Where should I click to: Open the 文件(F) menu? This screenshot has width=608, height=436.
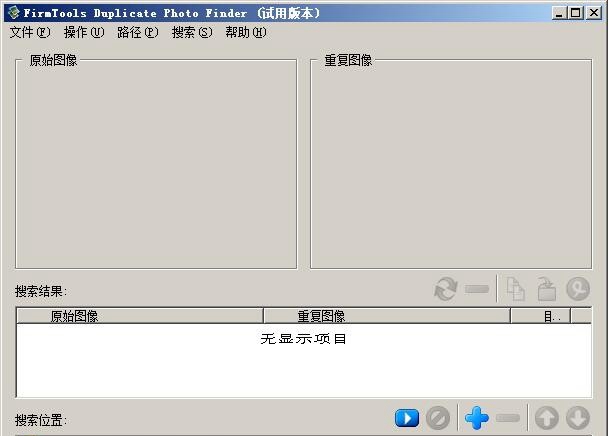click(x=30, y=32)
